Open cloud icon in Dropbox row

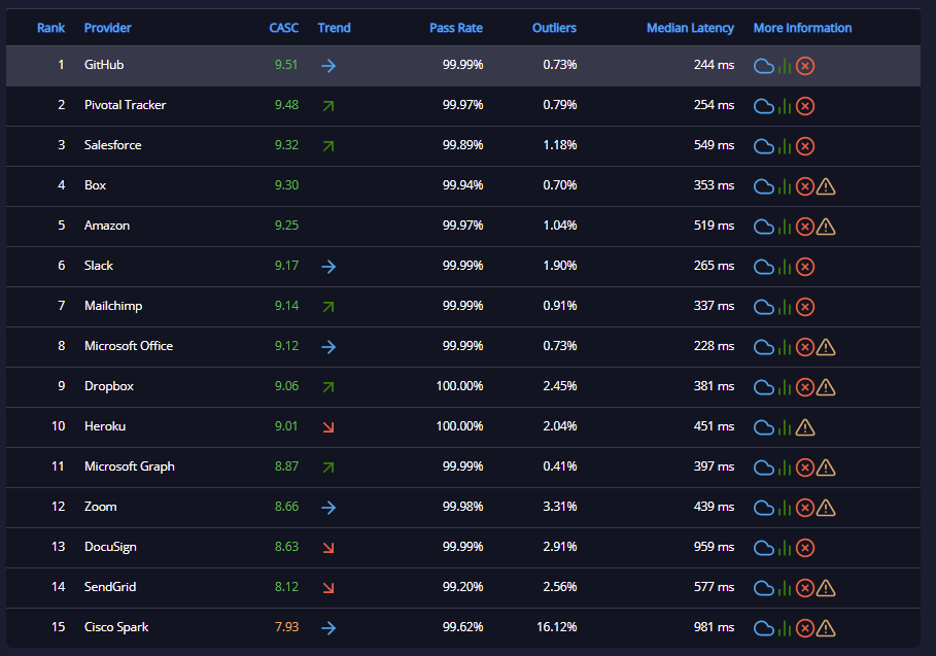point(763,387)
